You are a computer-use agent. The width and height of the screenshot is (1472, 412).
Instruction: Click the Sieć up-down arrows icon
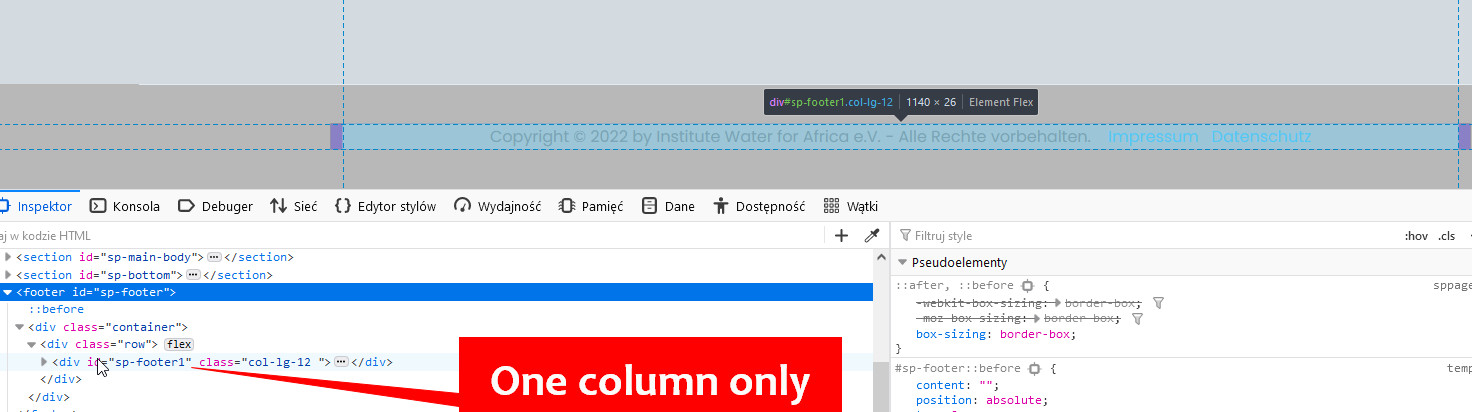point(279,206)
